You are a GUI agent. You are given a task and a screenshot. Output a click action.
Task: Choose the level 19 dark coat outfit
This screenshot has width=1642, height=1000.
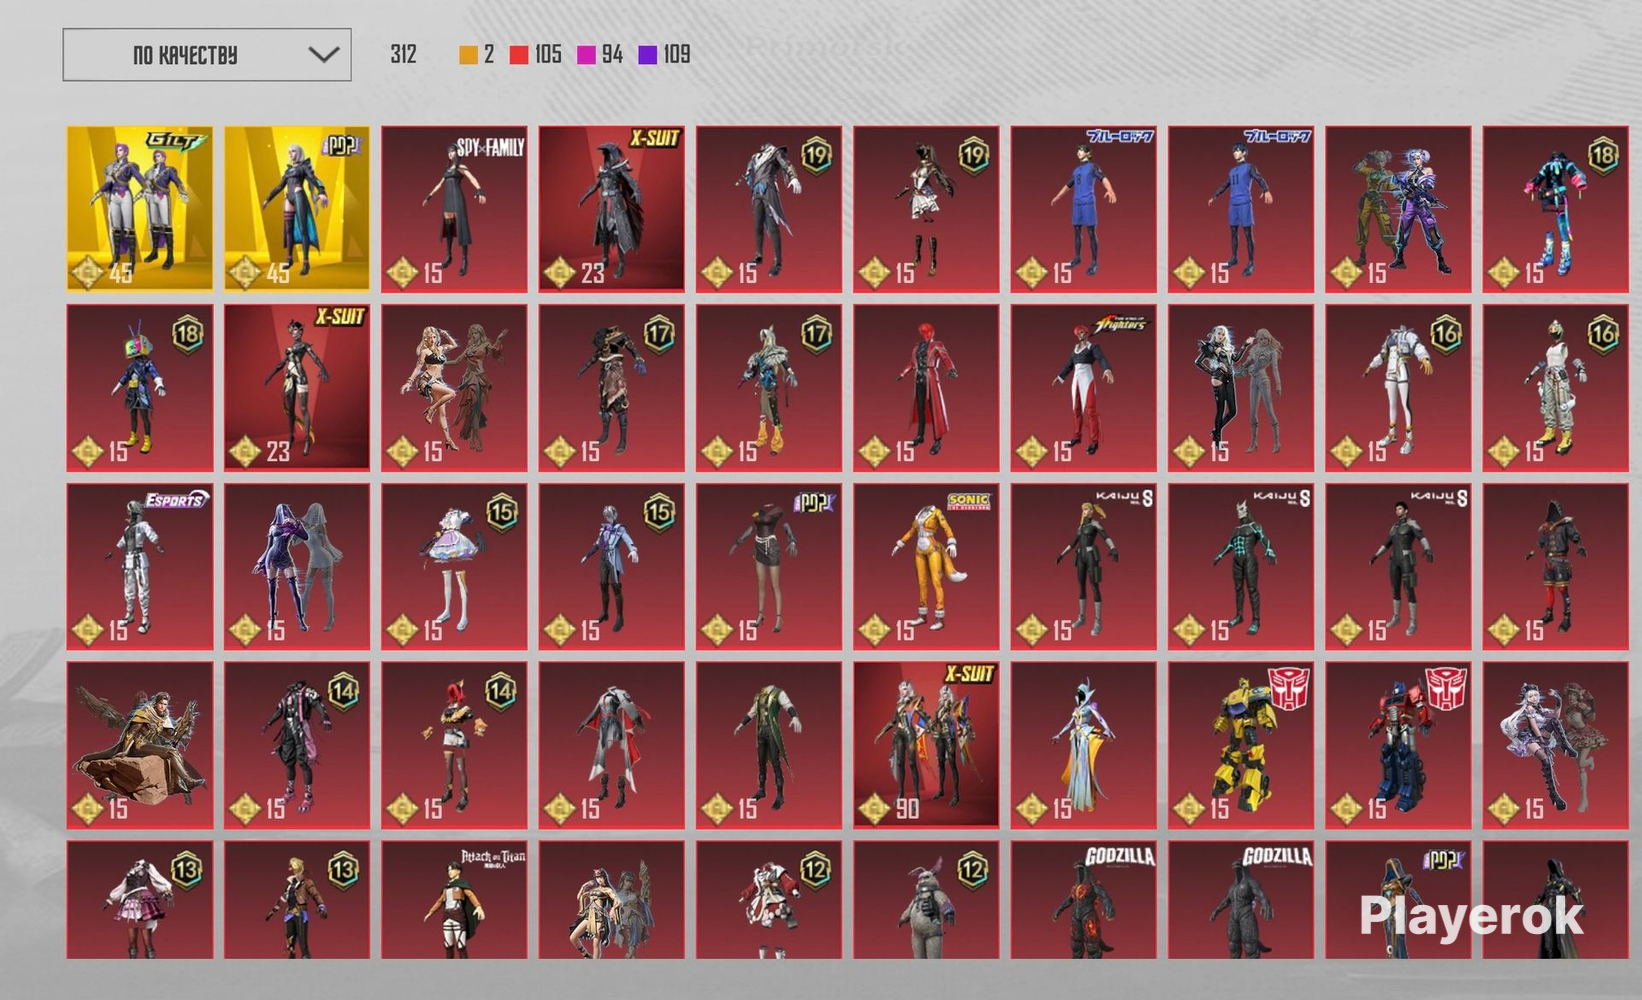click(769, 209)
